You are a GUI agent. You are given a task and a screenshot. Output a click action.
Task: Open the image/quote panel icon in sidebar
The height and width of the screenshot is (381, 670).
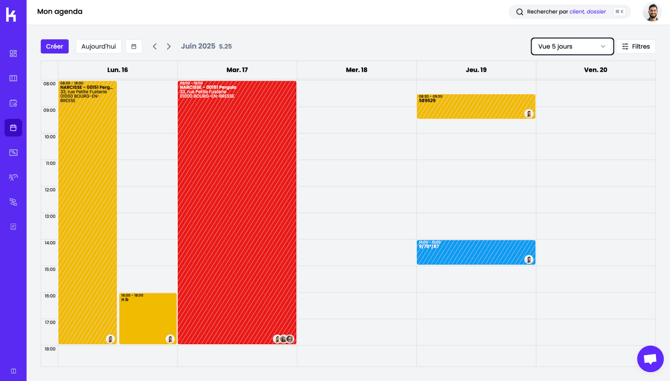click(x=13, y=152)
